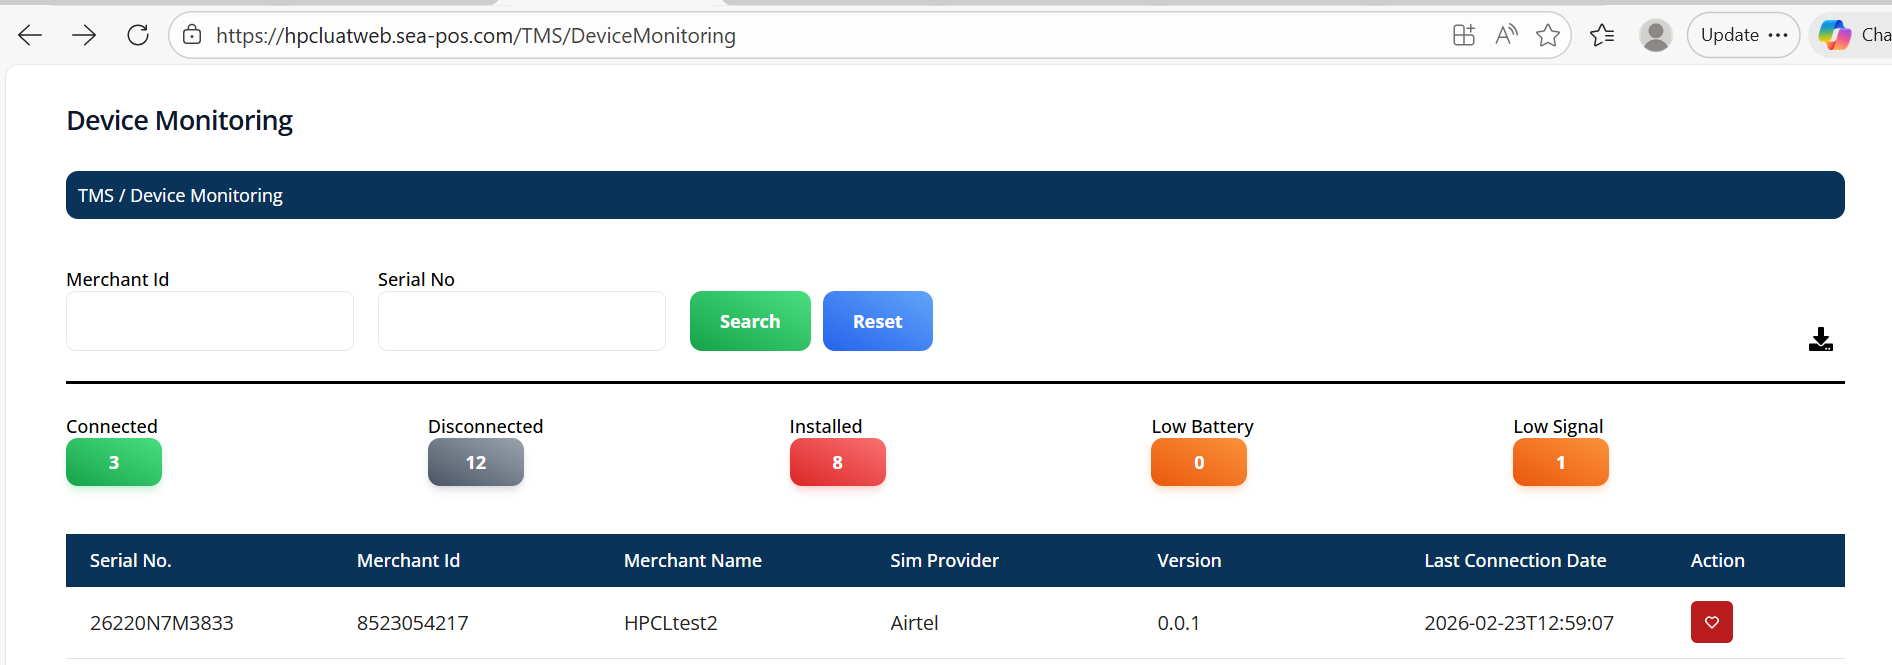Click the red heart action icon
Screen dimensions: 1892x665
click(1711, 622)
